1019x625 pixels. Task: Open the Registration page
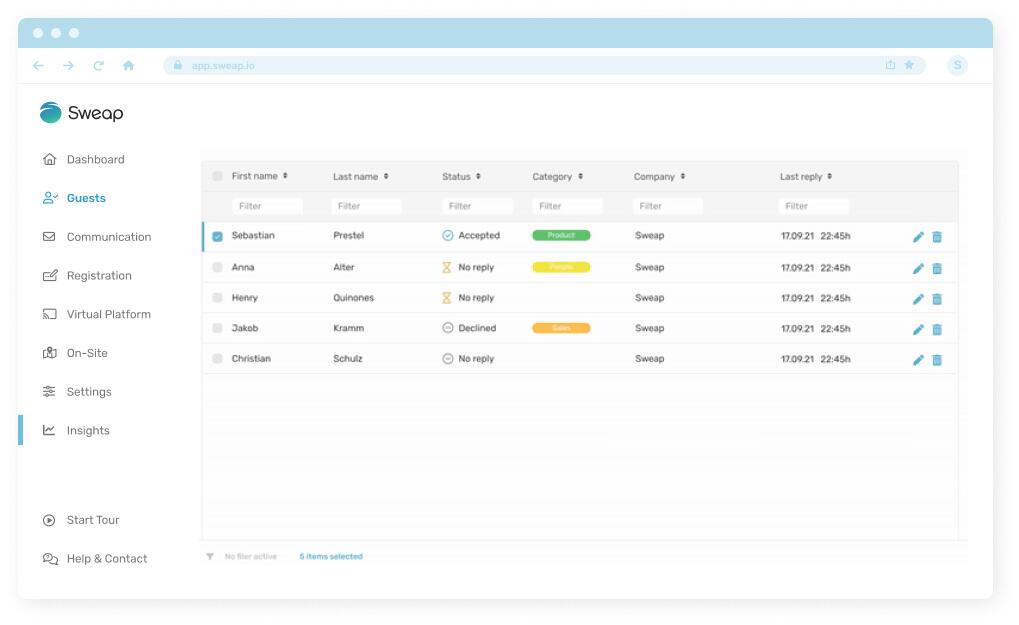[x=99, y=275]
